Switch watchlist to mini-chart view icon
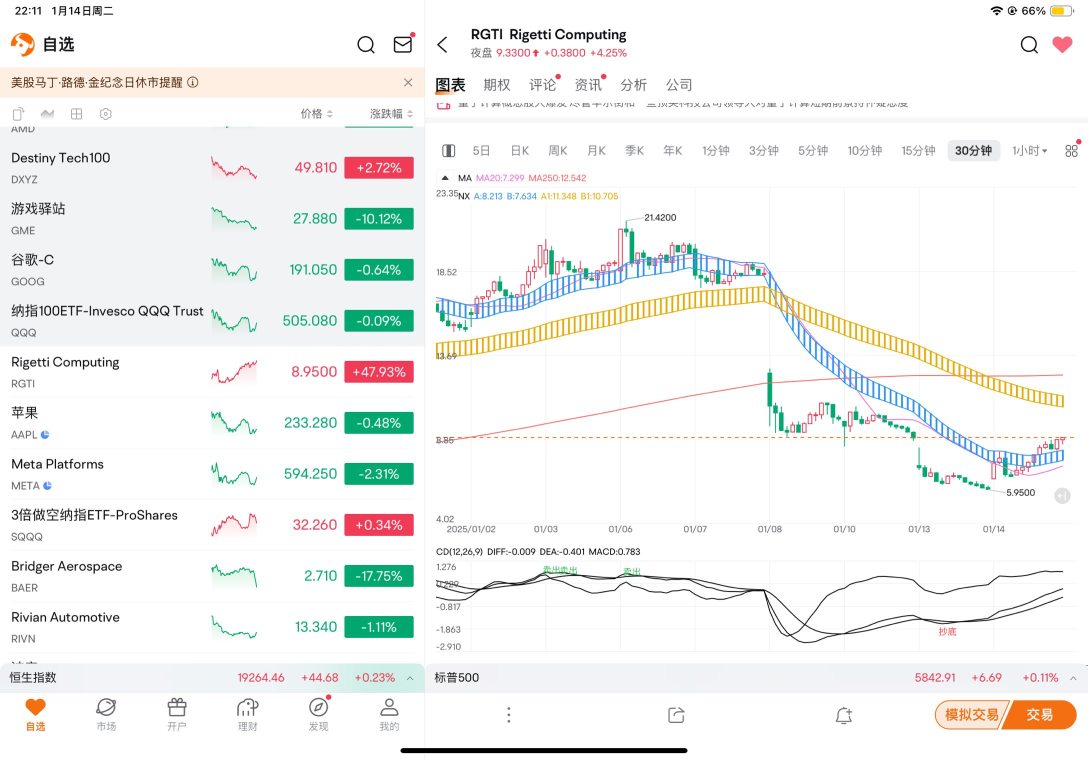 [x=47, y=114]
